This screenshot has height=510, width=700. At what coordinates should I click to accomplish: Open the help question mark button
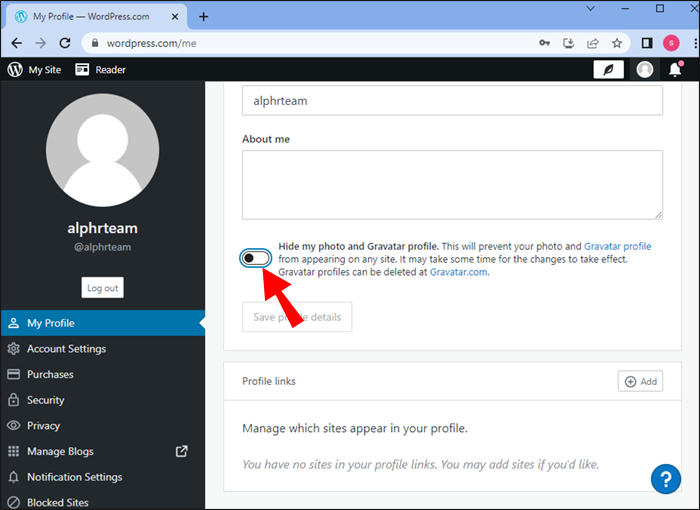click(x=666, y=479)
